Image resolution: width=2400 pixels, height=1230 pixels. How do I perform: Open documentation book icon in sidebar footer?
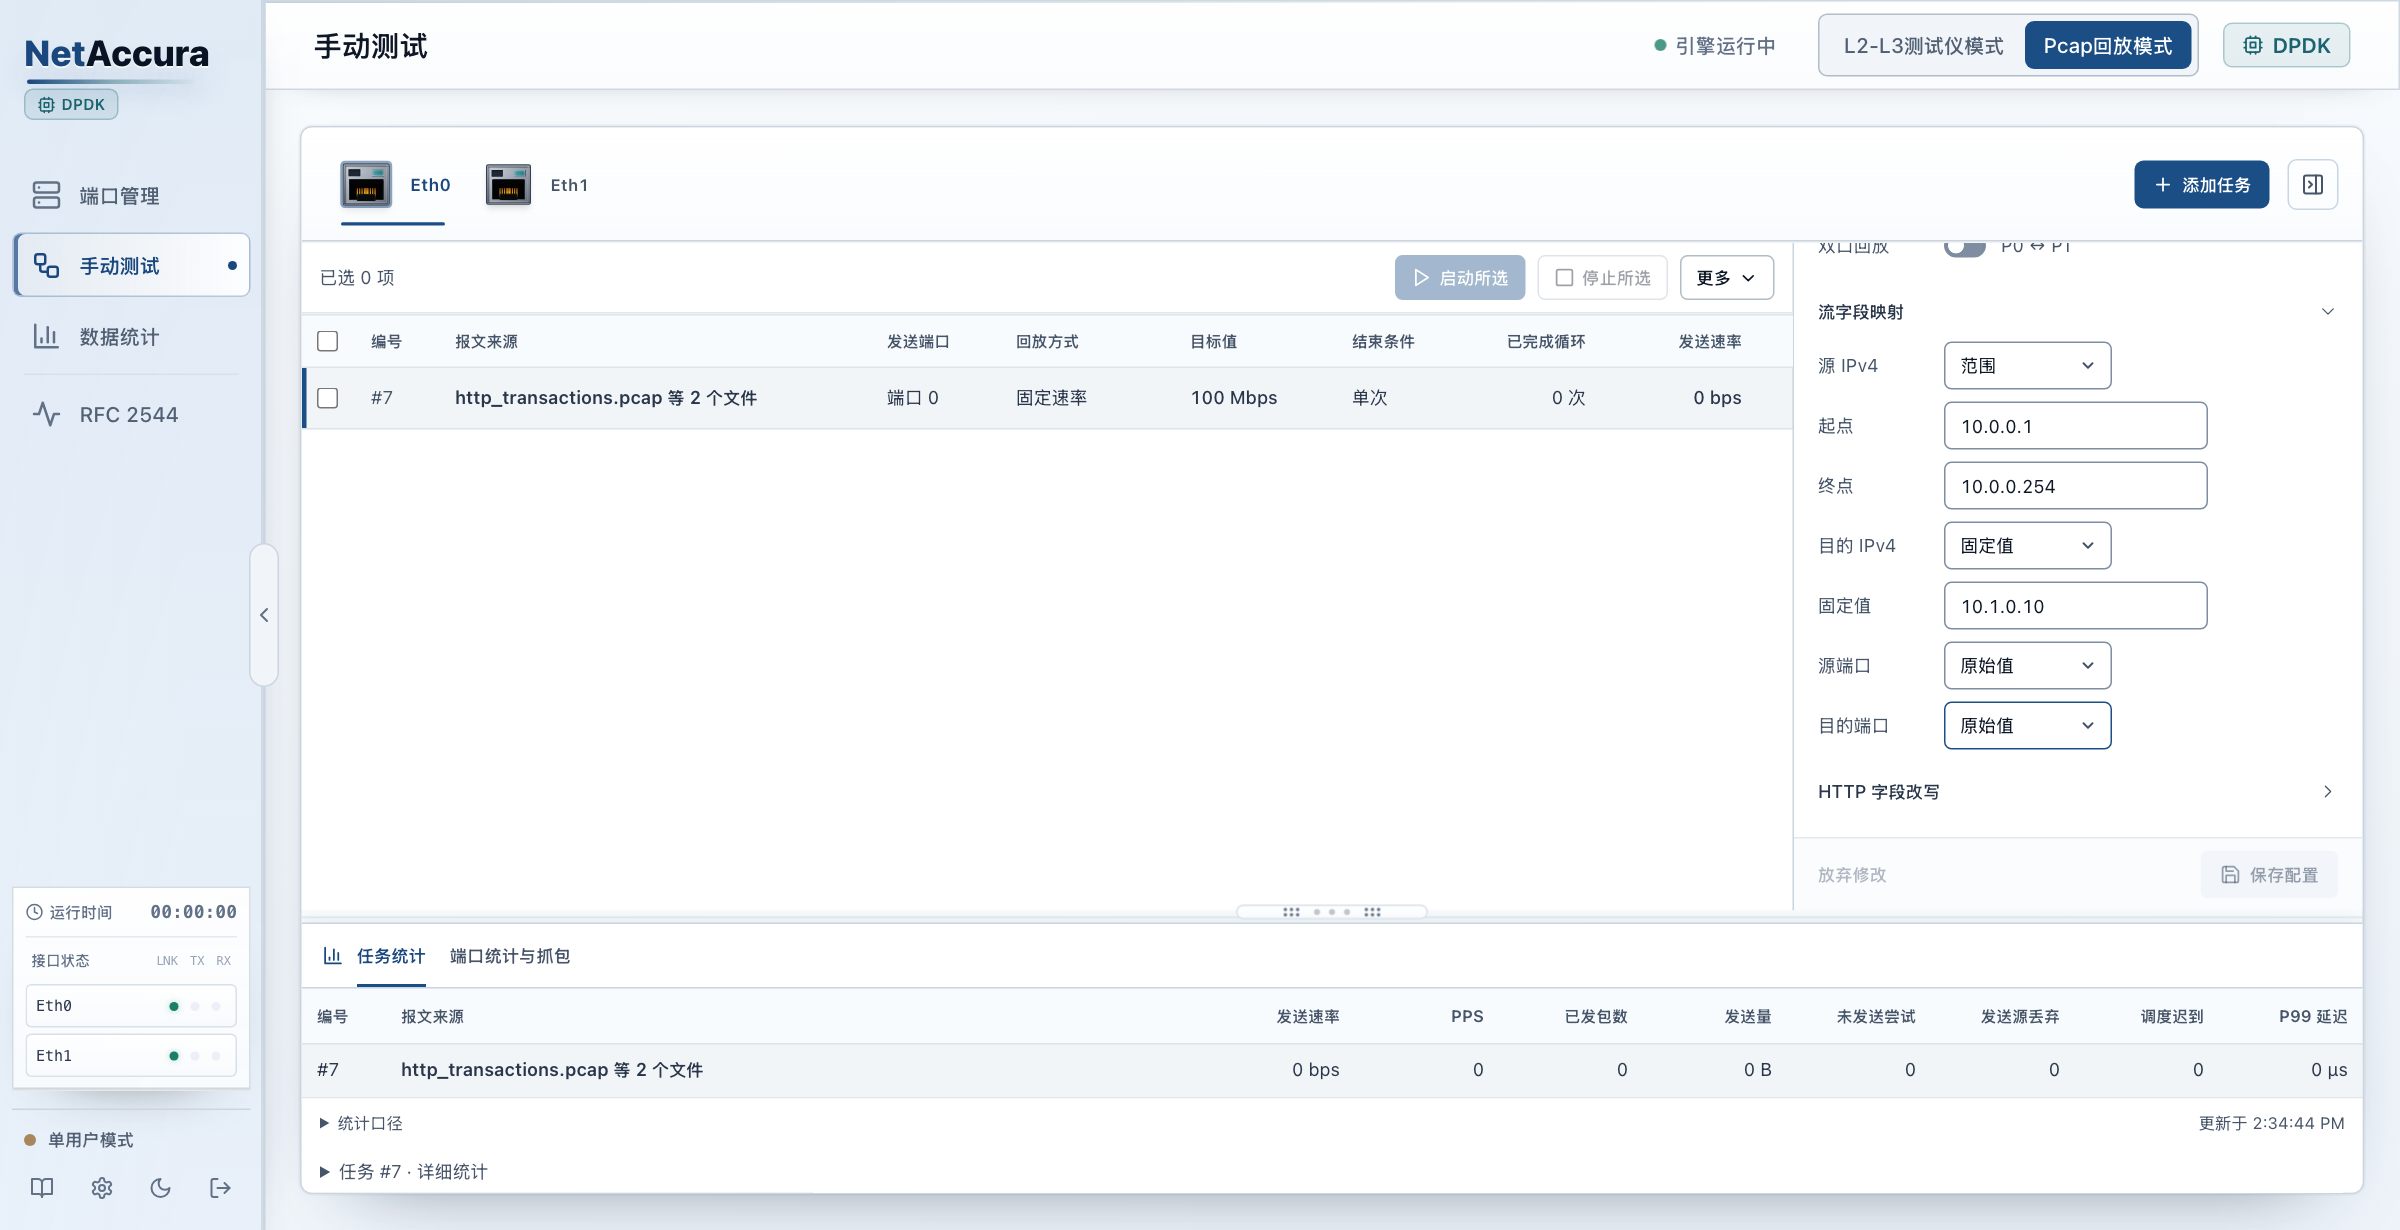[x=42, y=1188]
